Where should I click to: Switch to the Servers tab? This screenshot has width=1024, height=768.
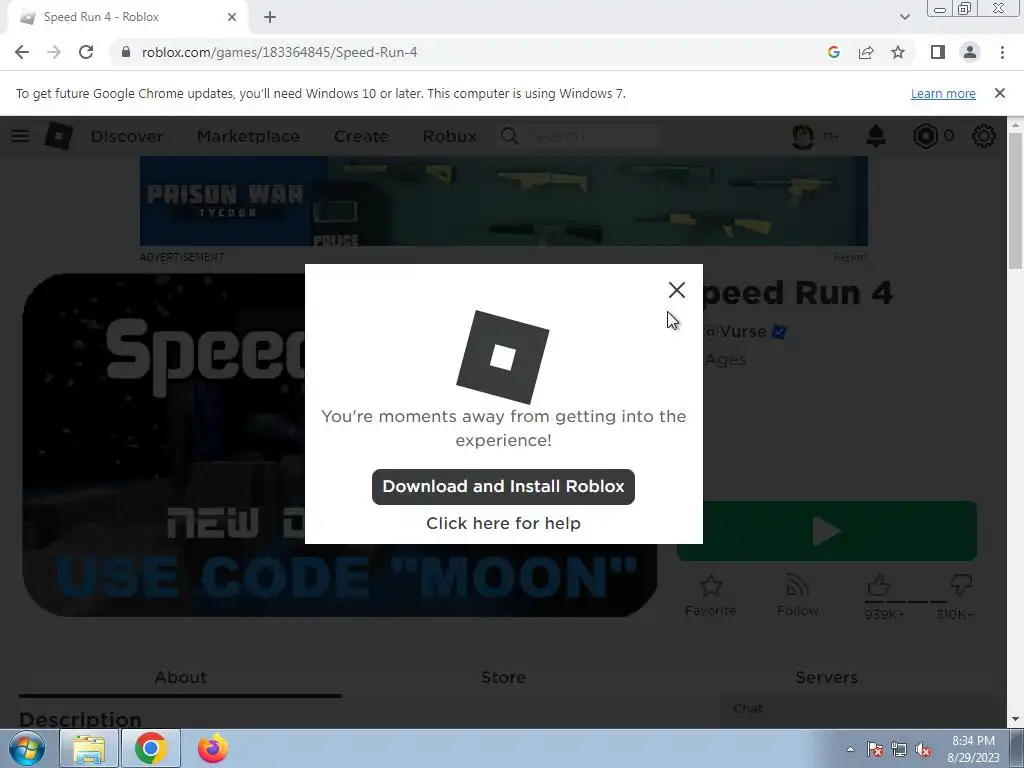click(826, 677)
